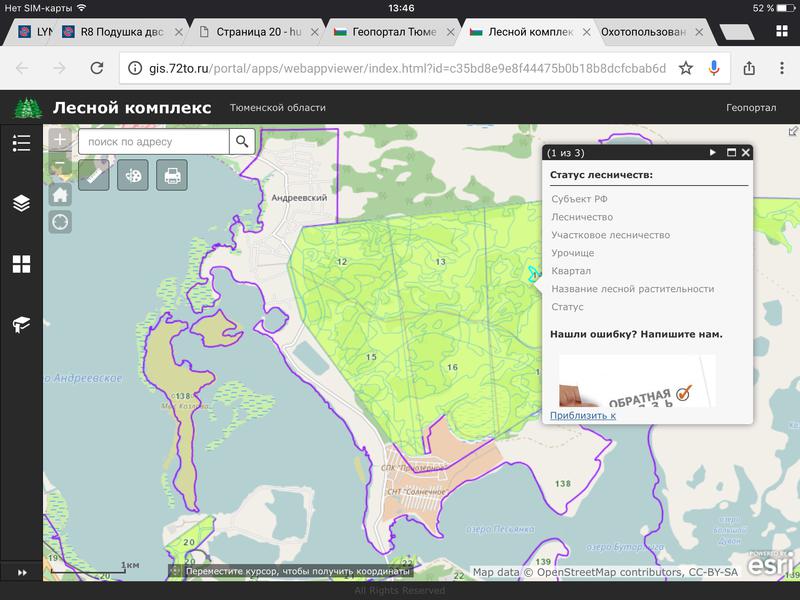Viewport: 800px width, 600px height.
Task: Bookmark the page with star icon
Action: [x=685, y=68]
